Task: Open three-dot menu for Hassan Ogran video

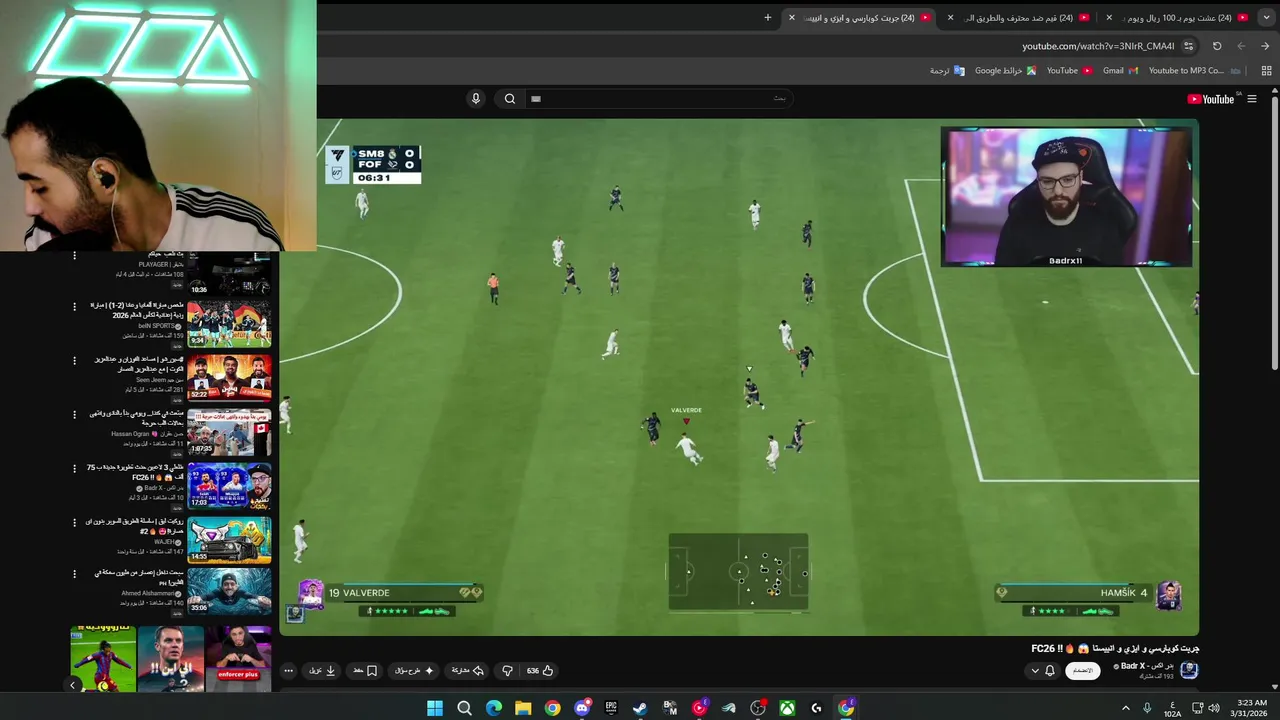Action: tap(74, 415)
